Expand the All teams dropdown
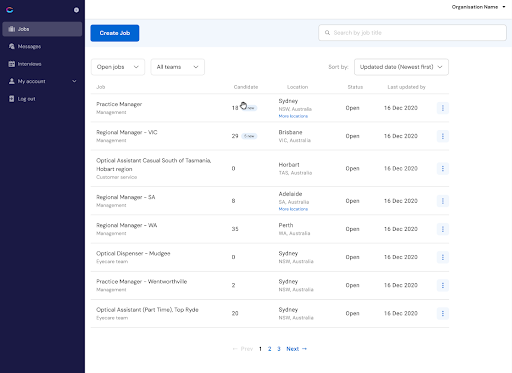The width and height of the screenshot is (512, 373). point(177,67)
